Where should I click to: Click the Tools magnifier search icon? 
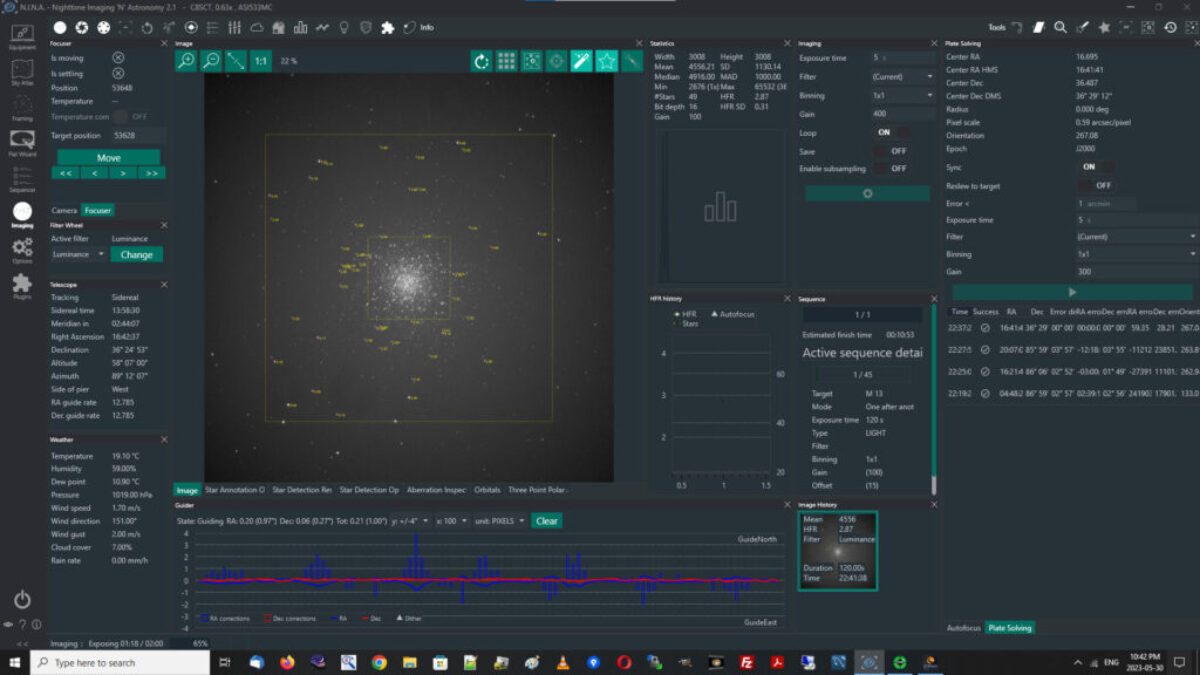point(1061,27)
